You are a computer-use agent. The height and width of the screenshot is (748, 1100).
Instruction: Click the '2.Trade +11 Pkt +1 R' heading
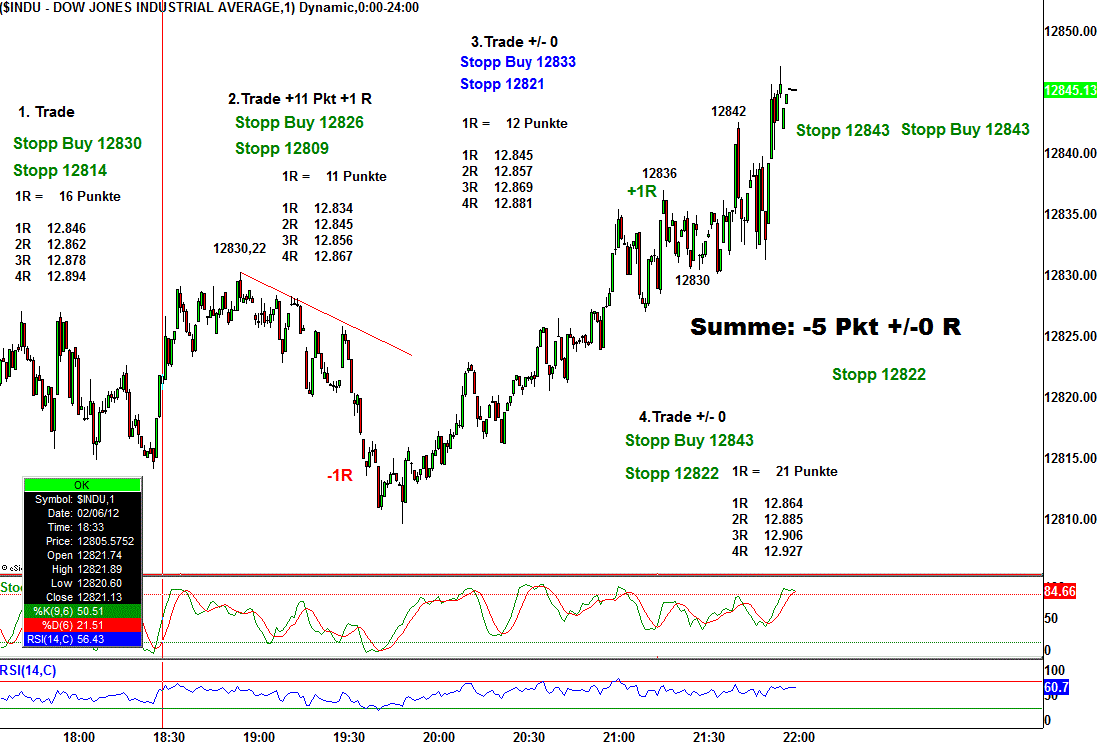coord(300,99)
